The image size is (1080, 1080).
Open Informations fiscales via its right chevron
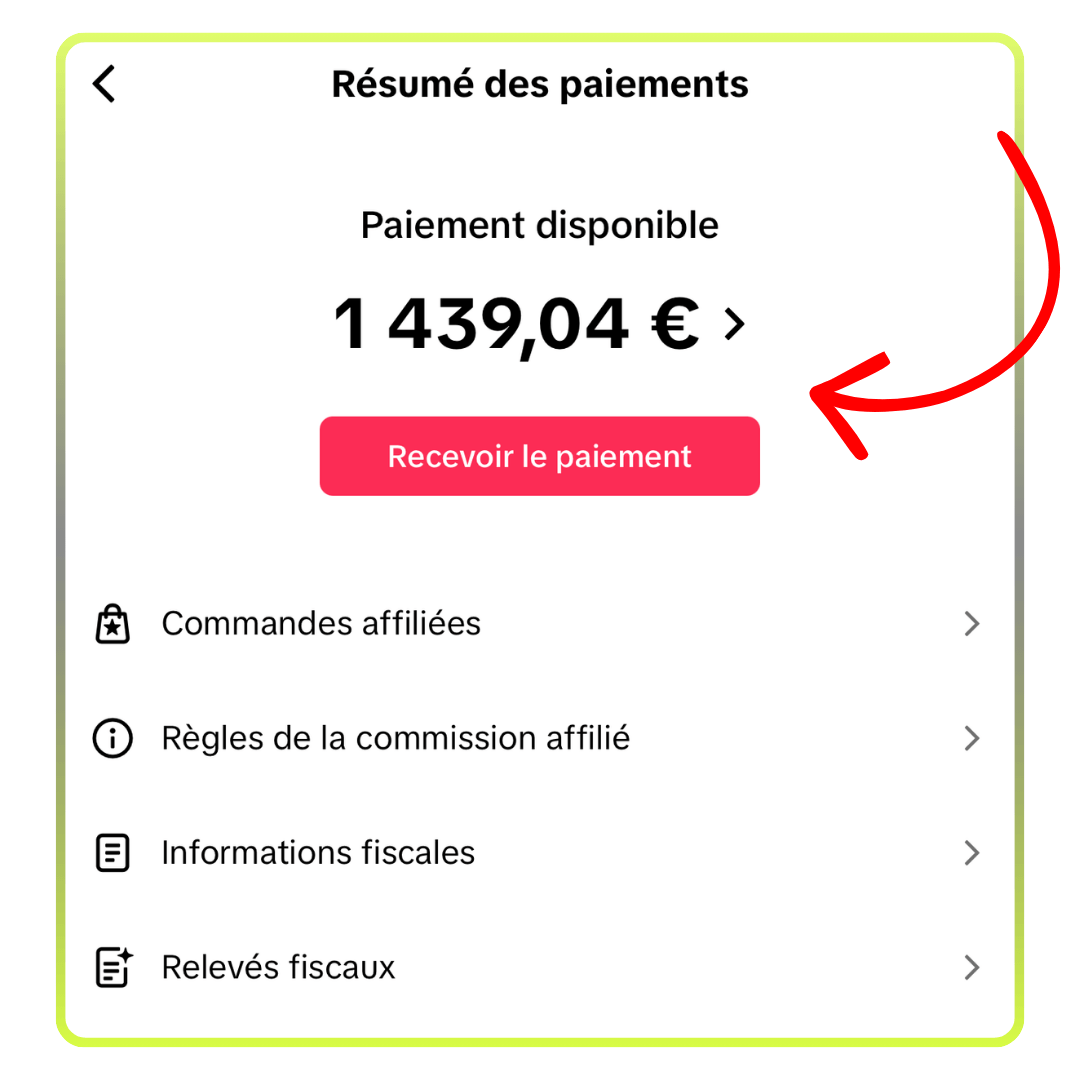970,853
